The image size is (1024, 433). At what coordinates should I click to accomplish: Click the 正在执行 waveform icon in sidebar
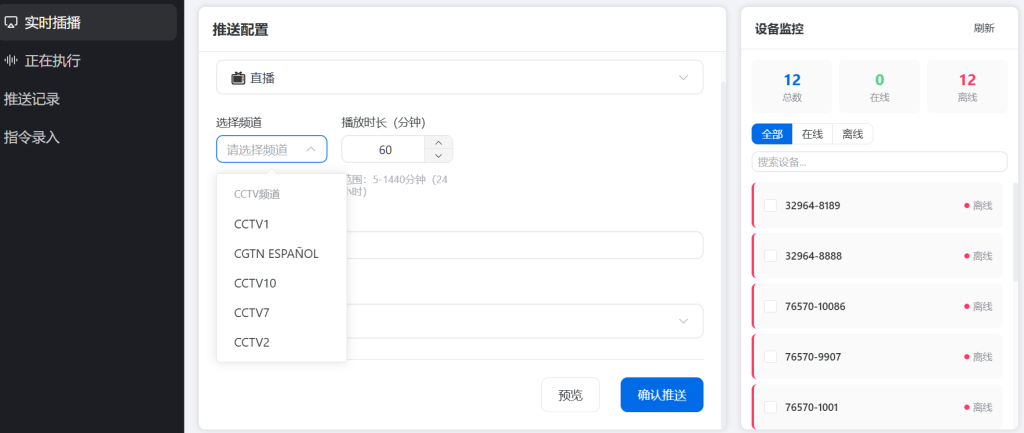click(x=12, y=60)
